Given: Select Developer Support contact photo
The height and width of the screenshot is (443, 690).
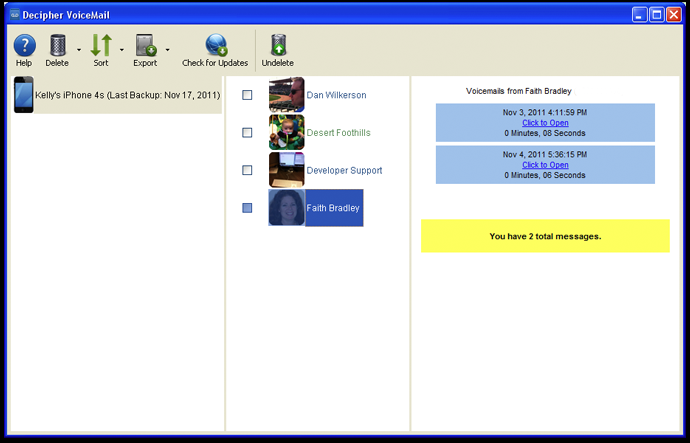Looking at the screenshot, I should [286, 170].
